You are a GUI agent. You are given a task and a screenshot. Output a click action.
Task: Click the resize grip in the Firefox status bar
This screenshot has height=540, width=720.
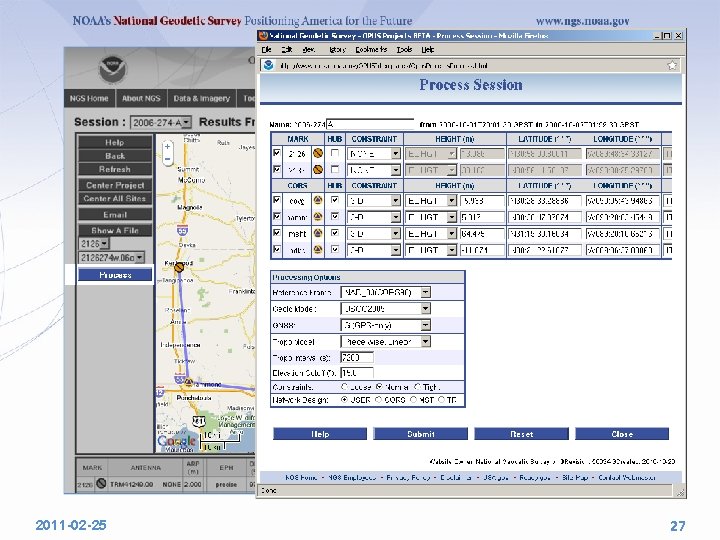click(x=681, y=492)
